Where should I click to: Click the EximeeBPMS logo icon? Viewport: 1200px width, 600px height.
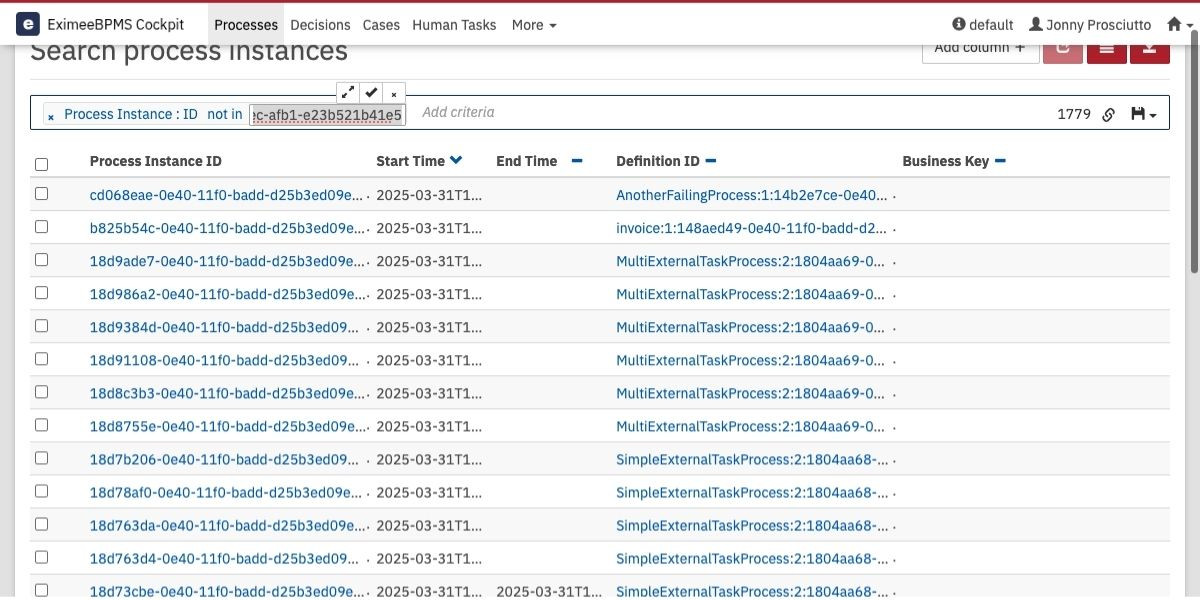(28, 24)
